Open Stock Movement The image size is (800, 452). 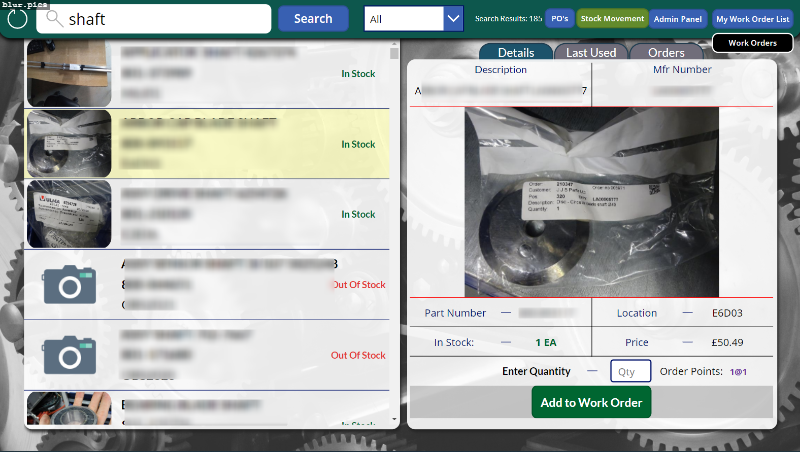tap(612, 19)
